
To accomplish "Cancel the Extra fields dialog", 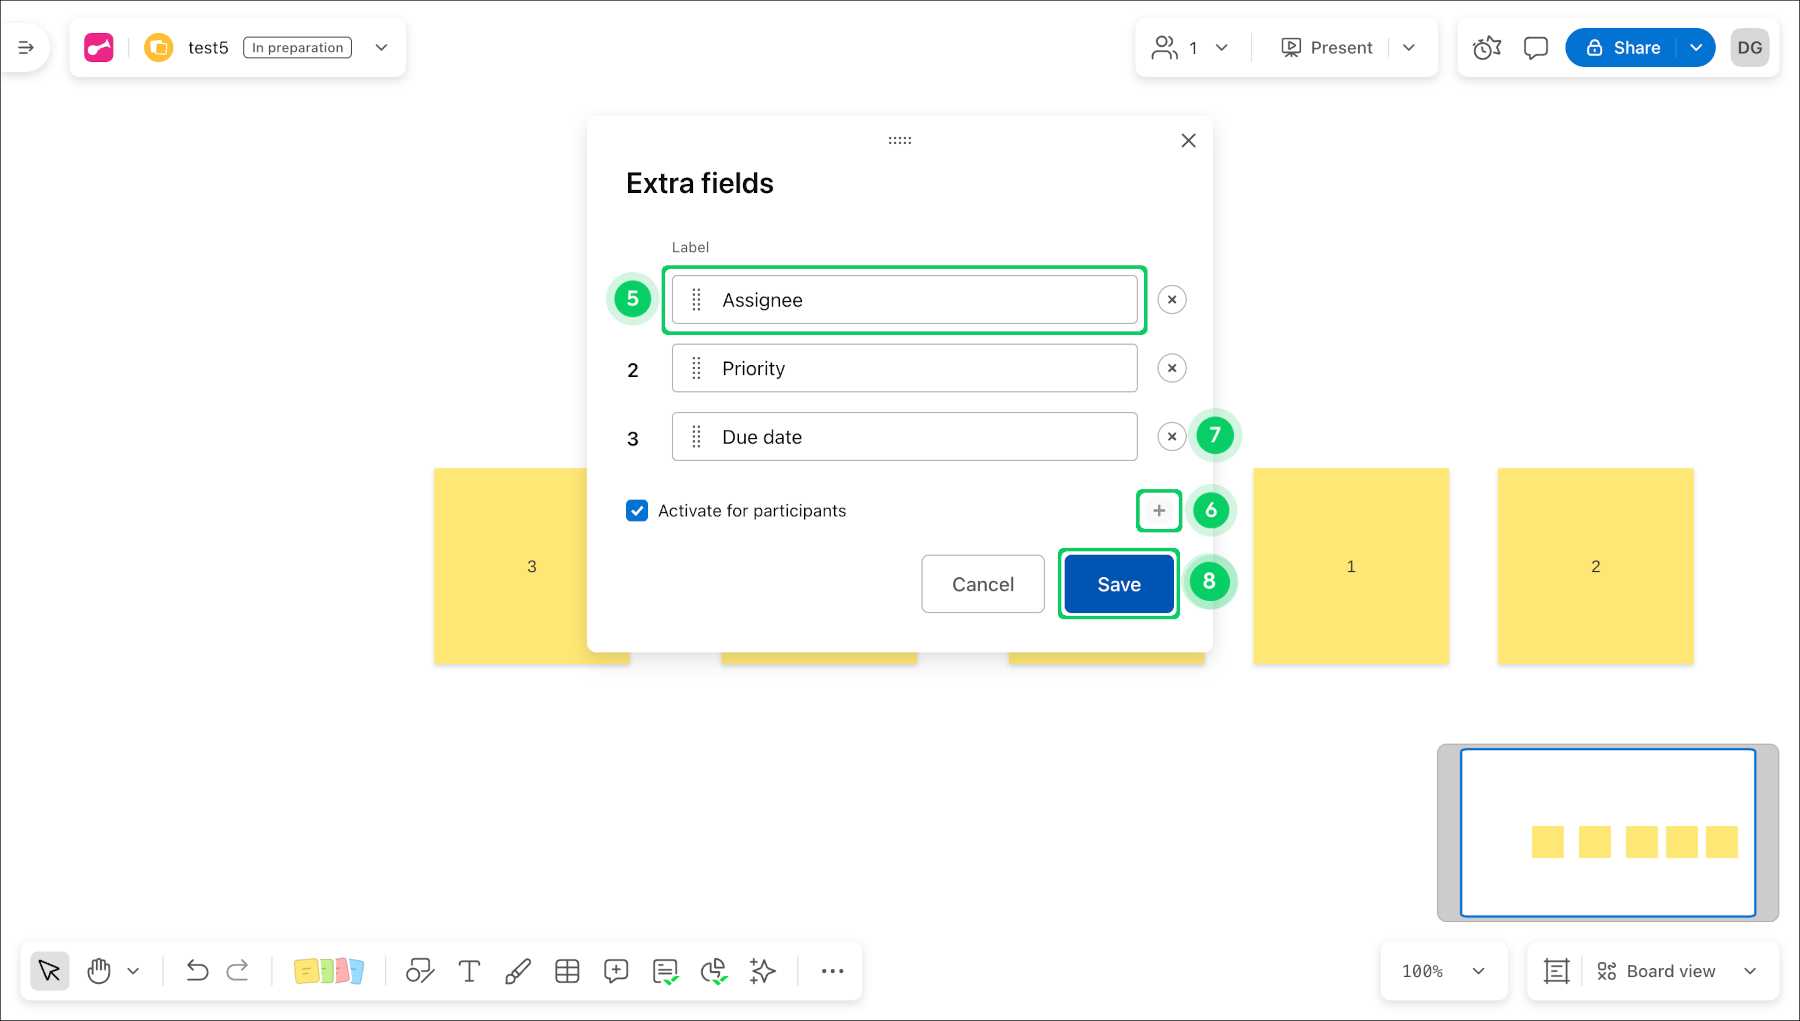I will click(982, 584).
